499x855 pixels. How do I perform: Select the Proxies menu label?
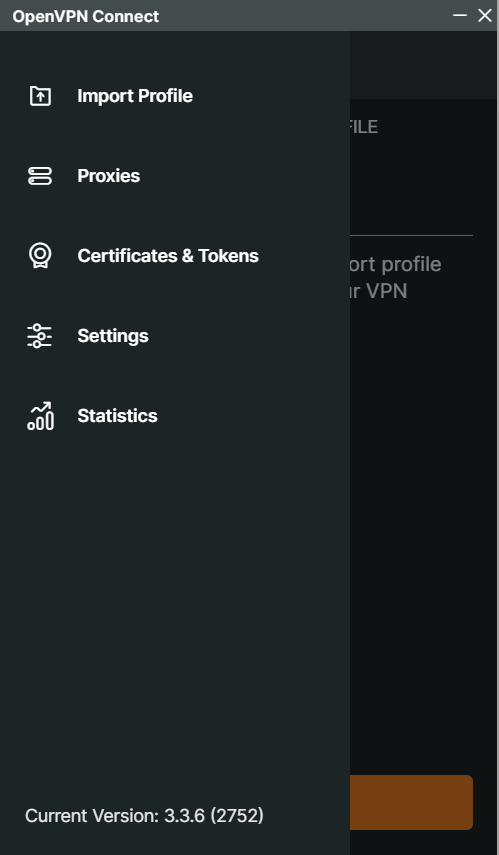pos(109,176)
